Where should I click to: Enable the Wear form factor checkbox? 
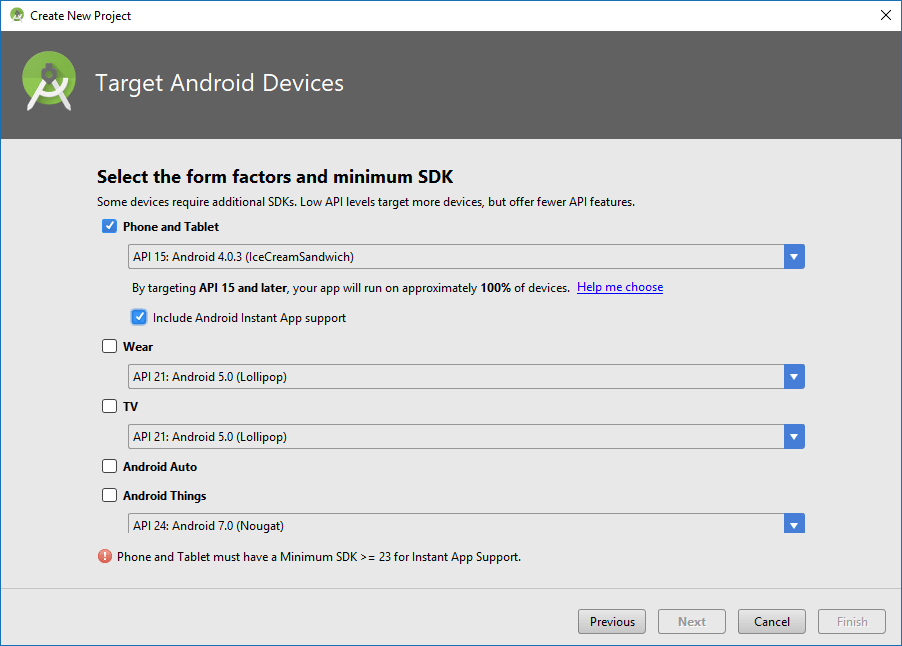pos(109,346)
